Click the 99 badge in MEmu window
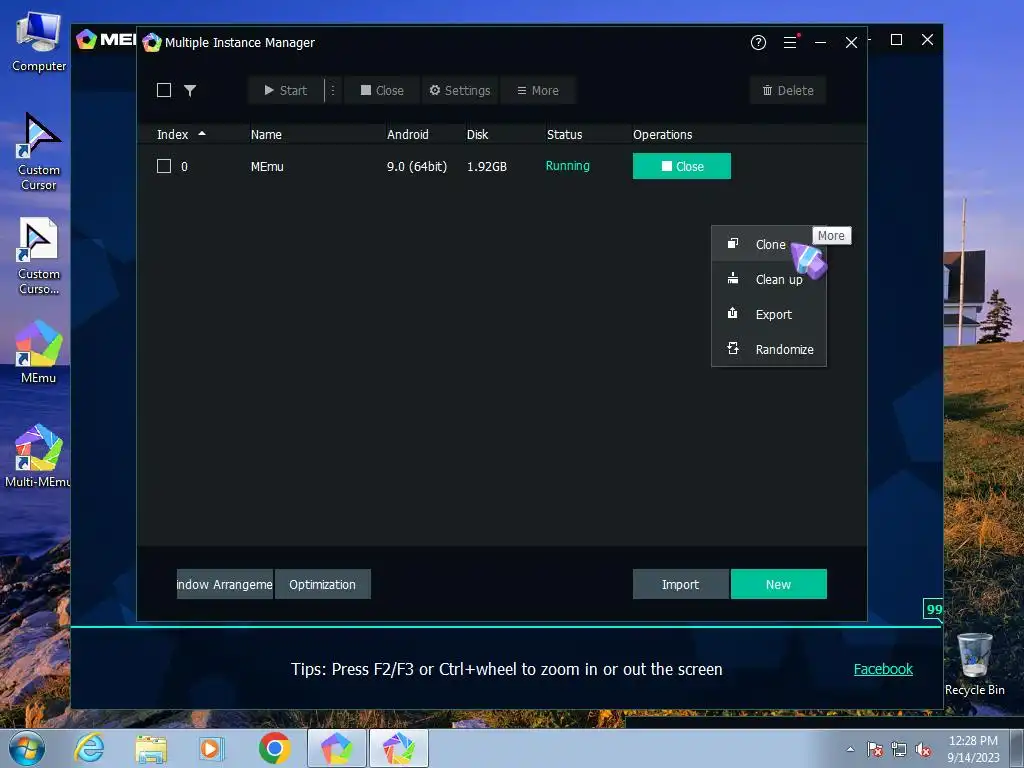The image size is (1024, 768). [933, 609]
